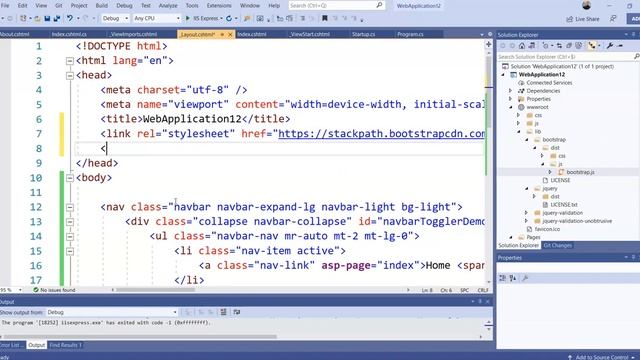Click Property Pages wrench icon in Properties panel
The width and height of the screenshot is (640, 360).
tap(525, 278)
